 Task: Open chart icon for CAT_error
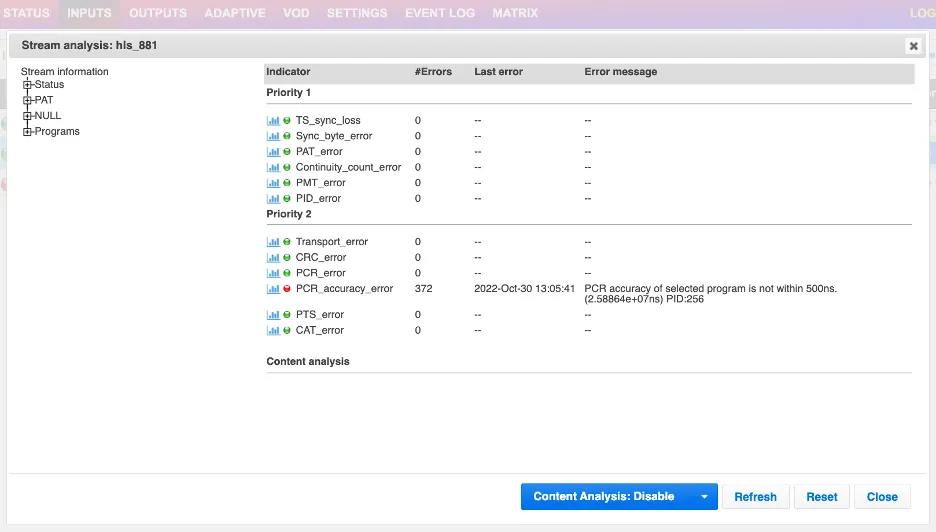(x=273, y=330)
